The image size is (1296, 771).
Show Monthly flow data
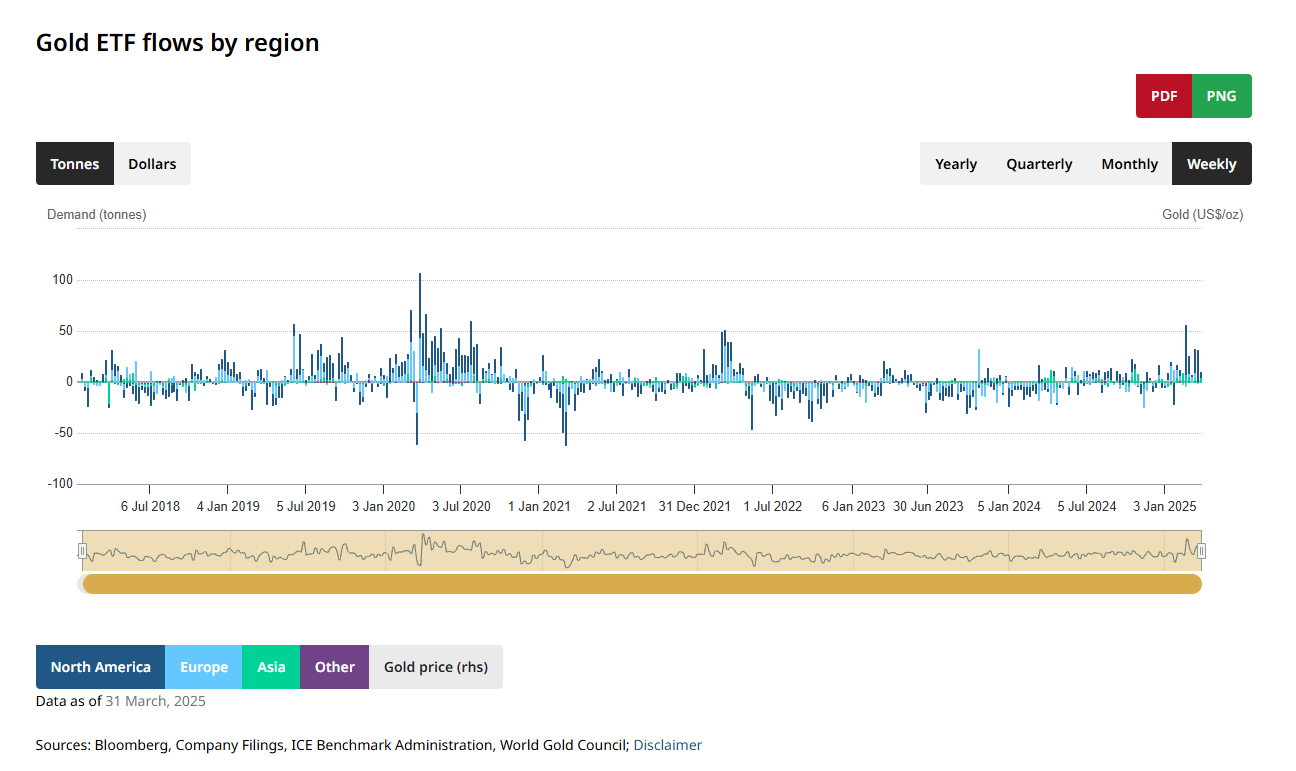1129,164
